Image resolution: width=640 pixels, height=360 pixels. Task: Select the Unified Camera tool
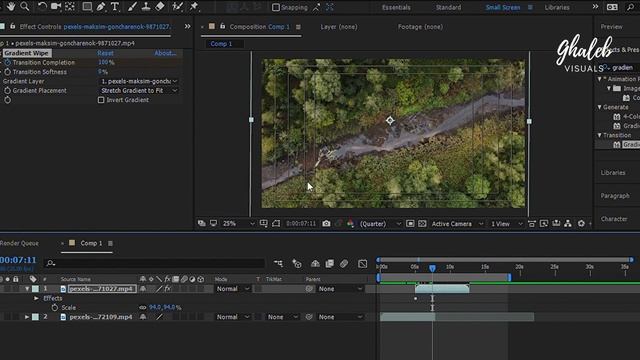click(x=56, y=6)
